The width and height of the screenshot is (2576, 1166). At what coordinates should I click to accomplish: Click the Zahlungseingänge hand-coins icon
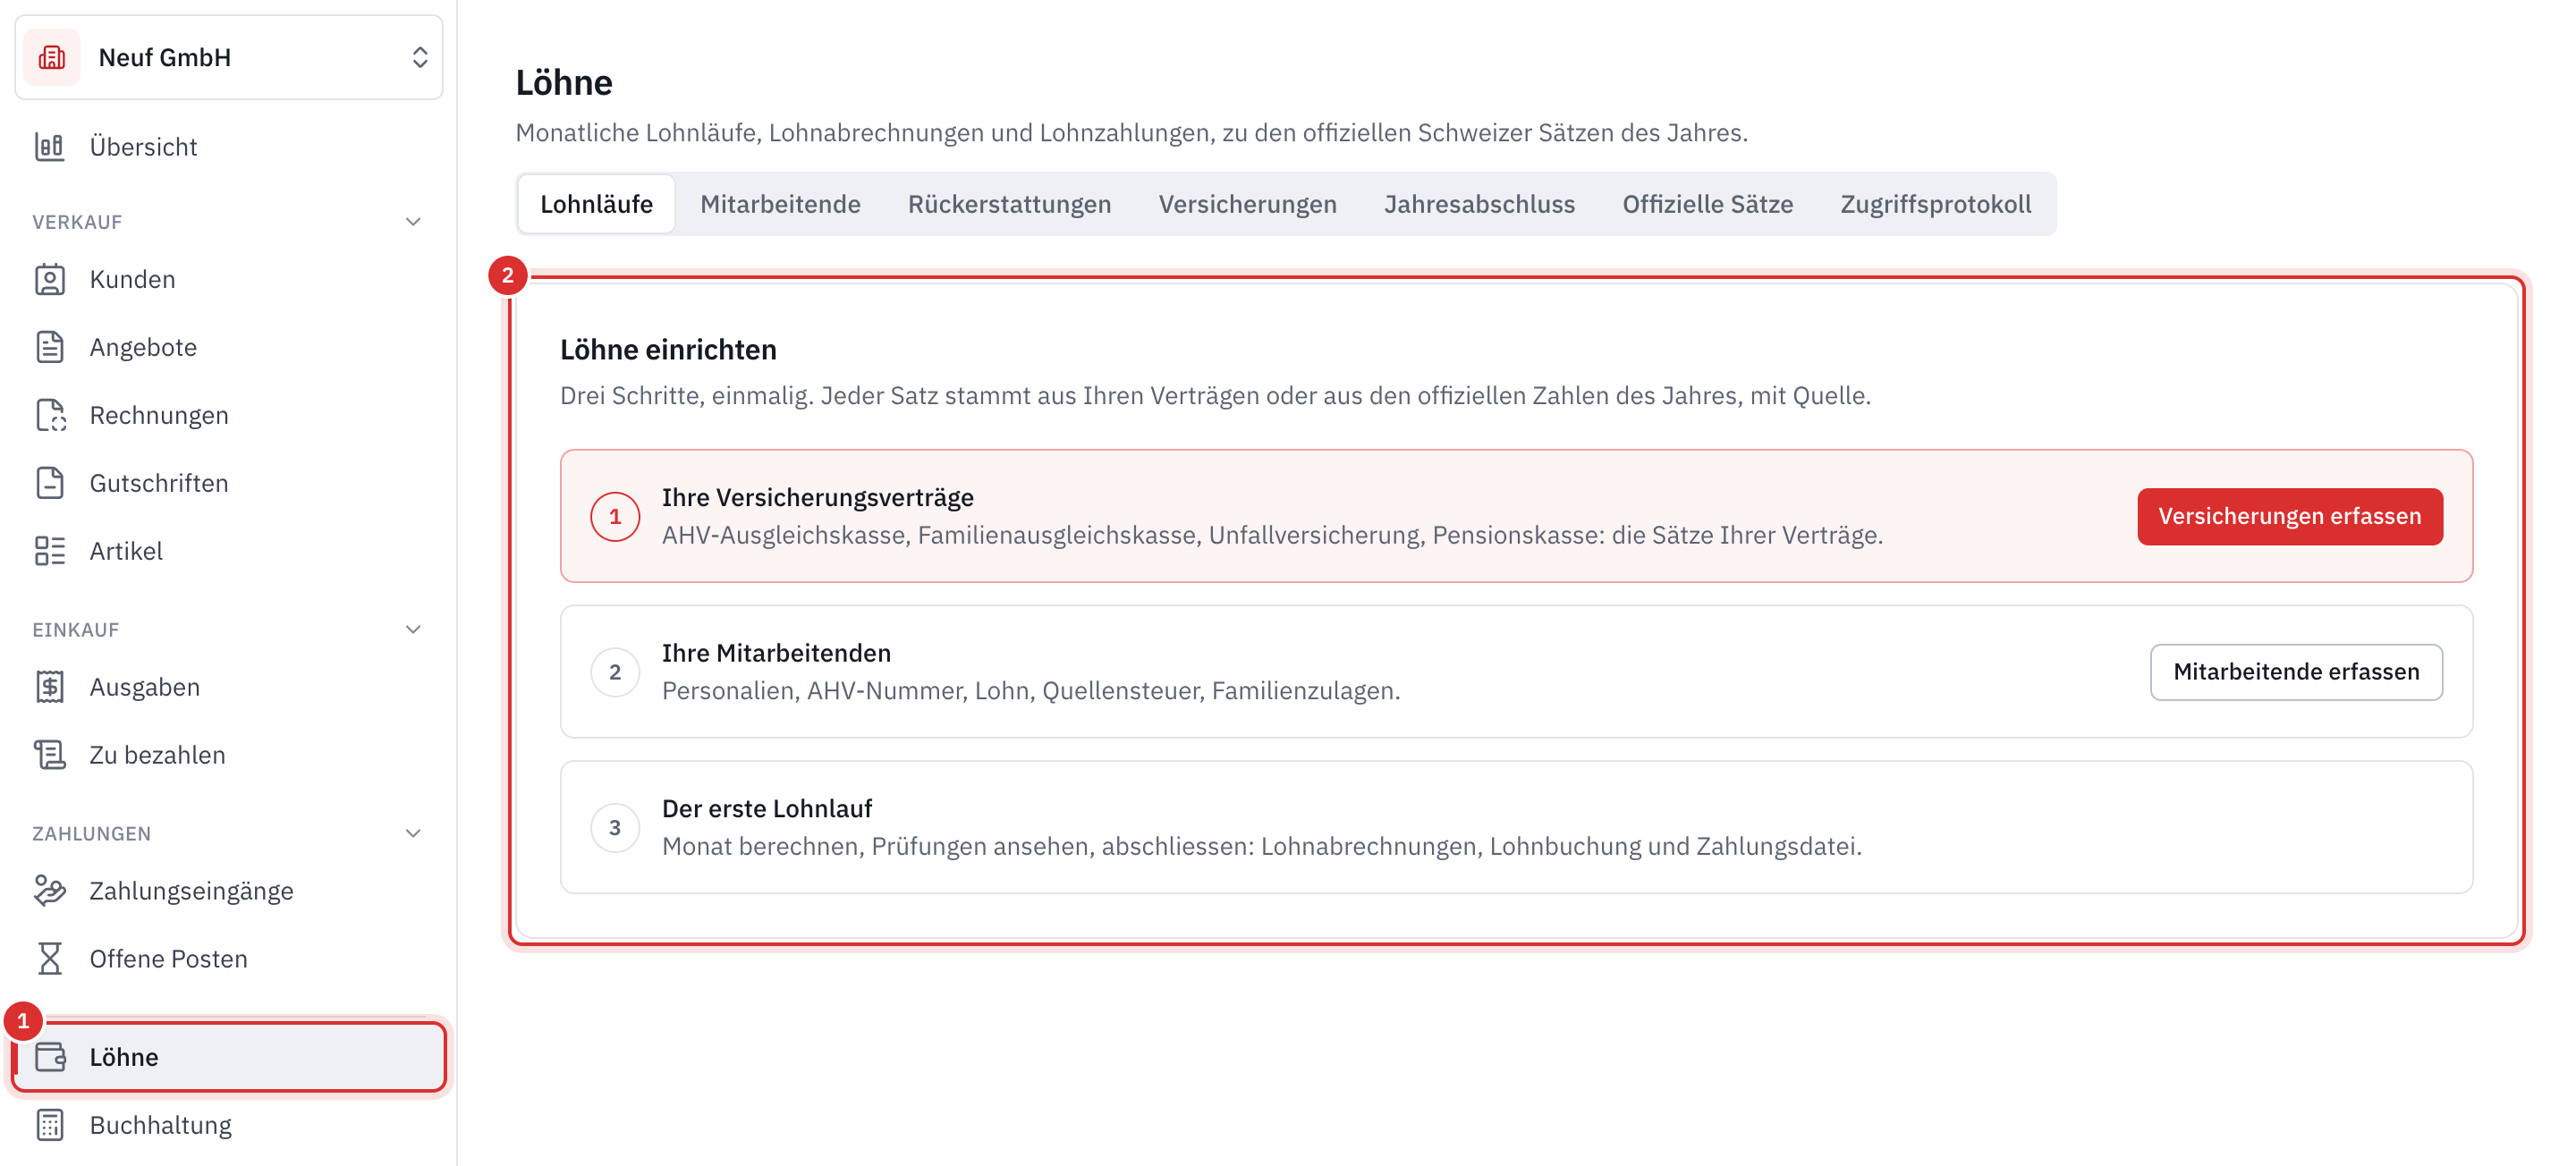pos(50,891)
